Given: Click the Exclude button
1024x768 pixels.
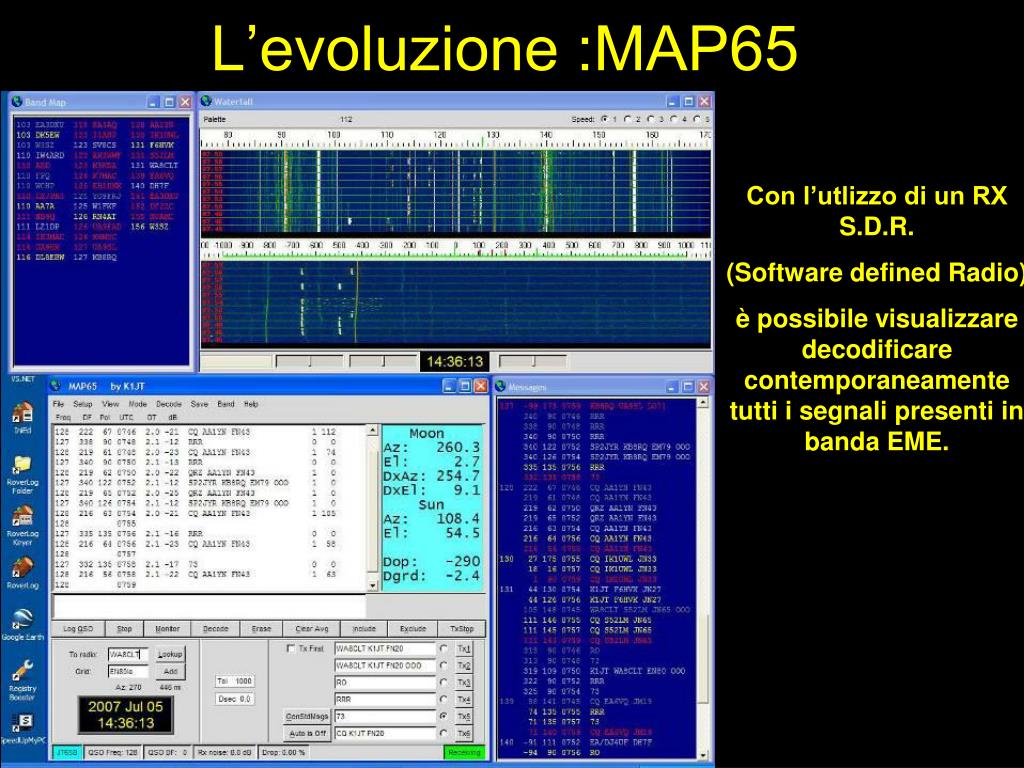Looking at the screenshot, I should point(413,628).
